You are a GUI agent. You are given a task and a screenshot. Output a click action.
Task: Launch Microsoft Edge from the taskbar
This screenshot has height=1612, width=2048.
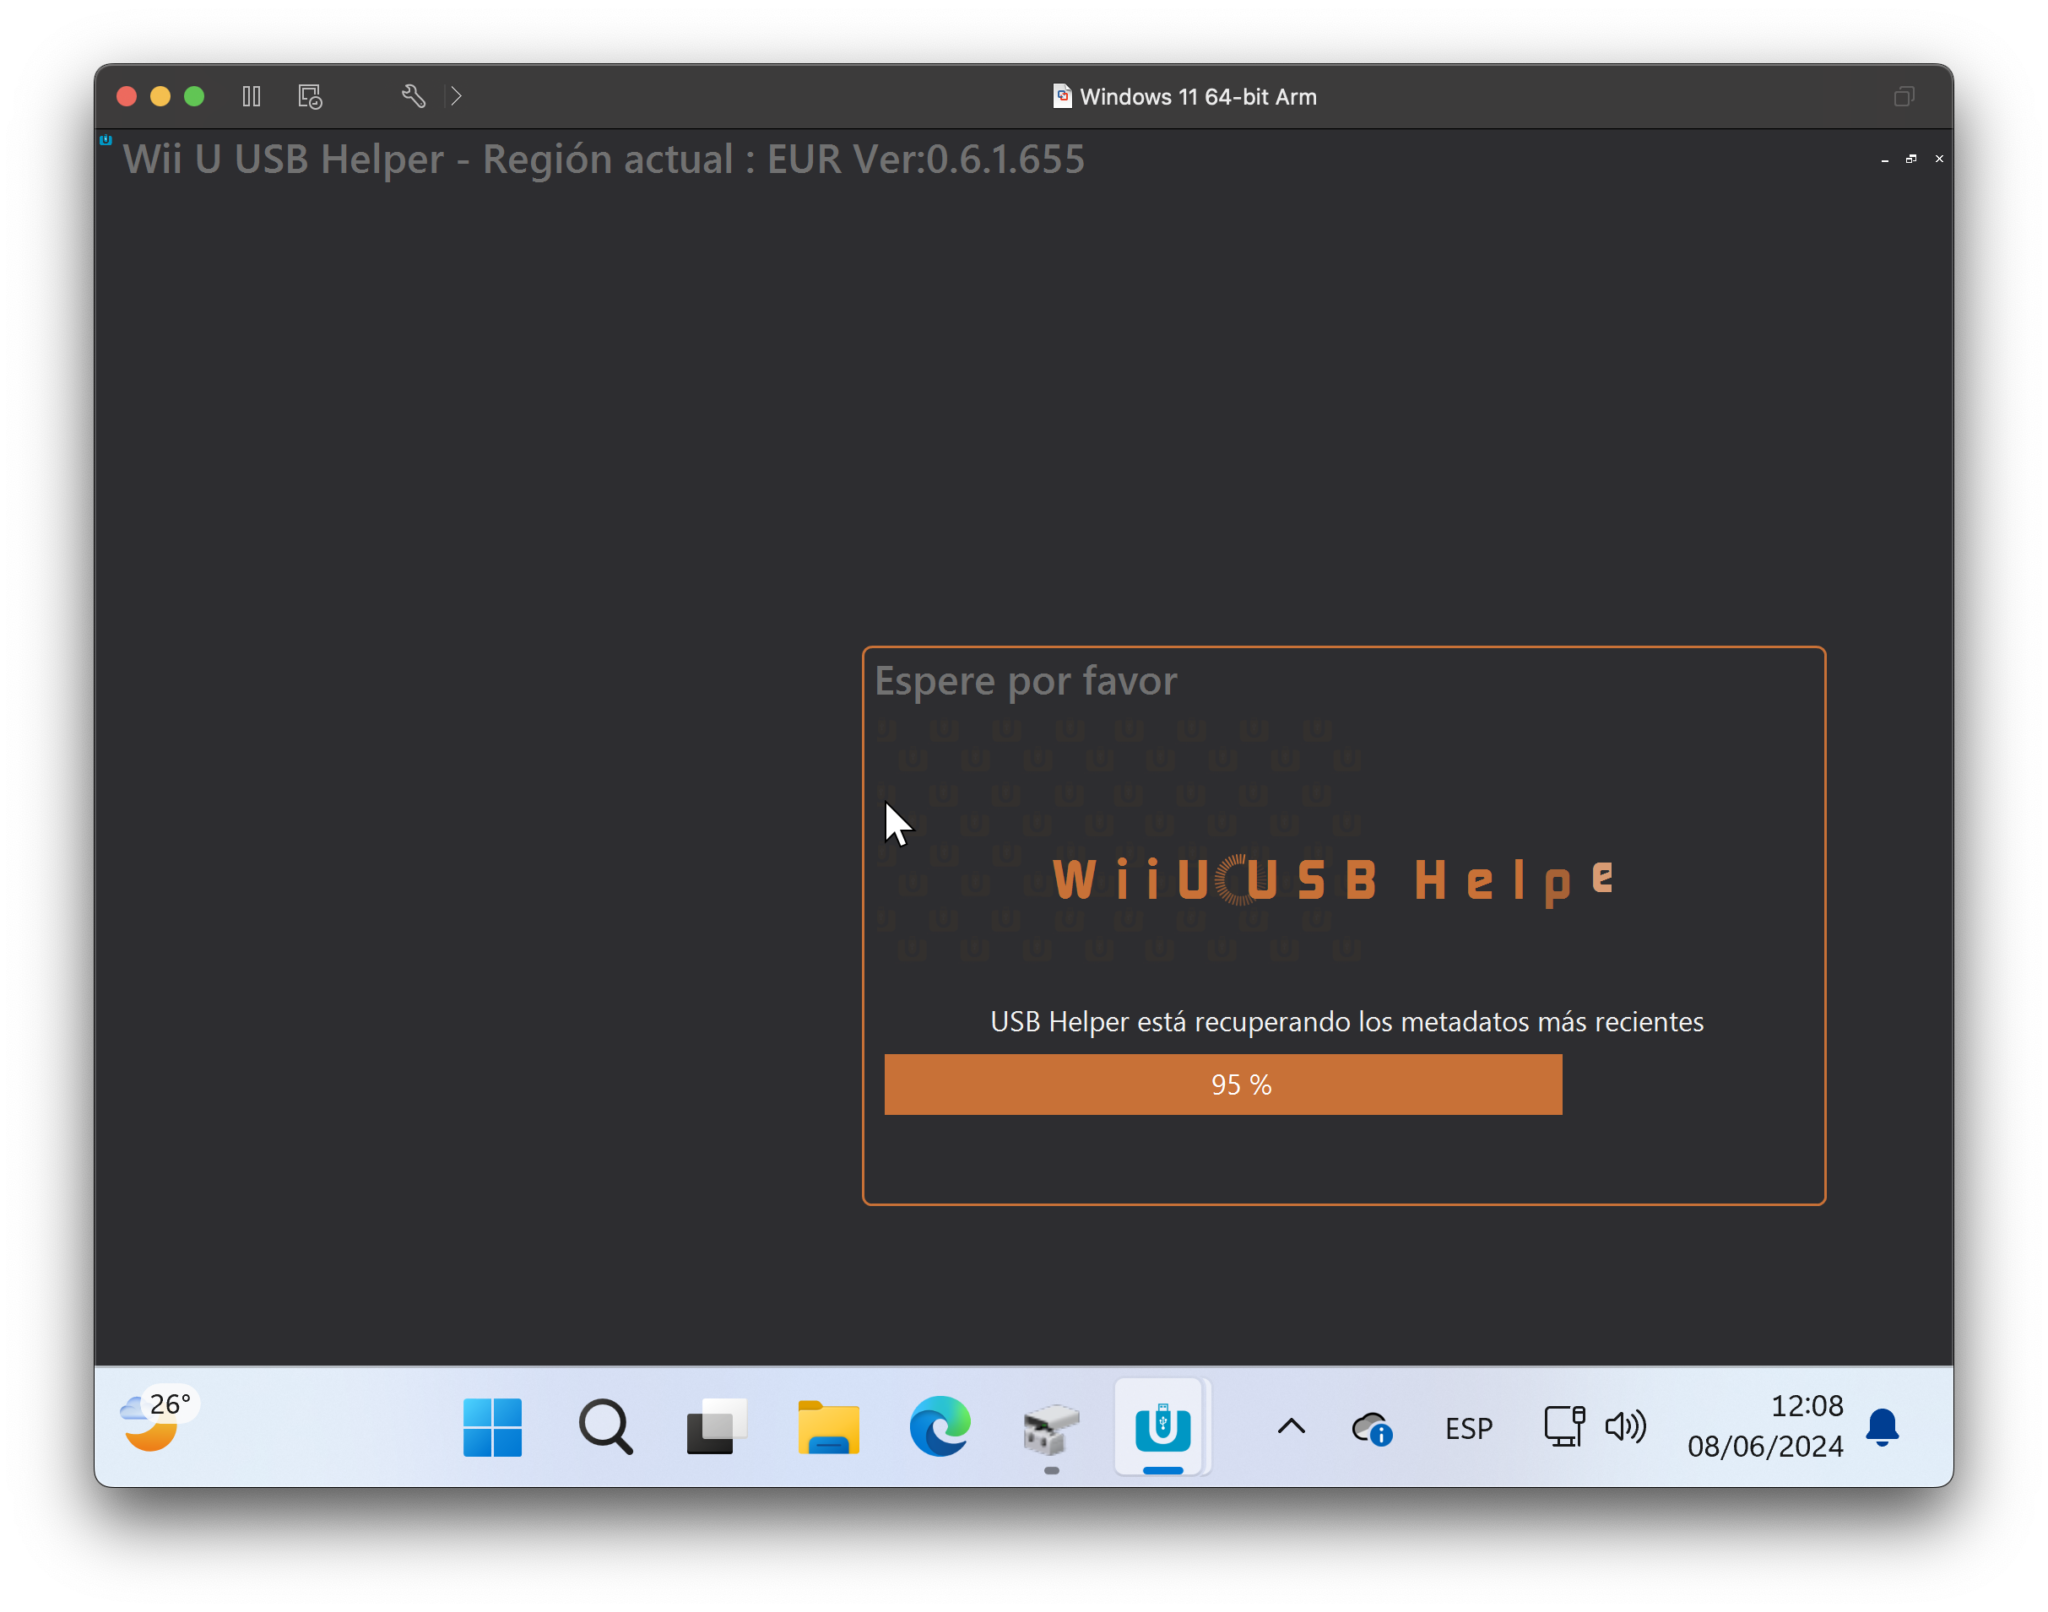941,1427
